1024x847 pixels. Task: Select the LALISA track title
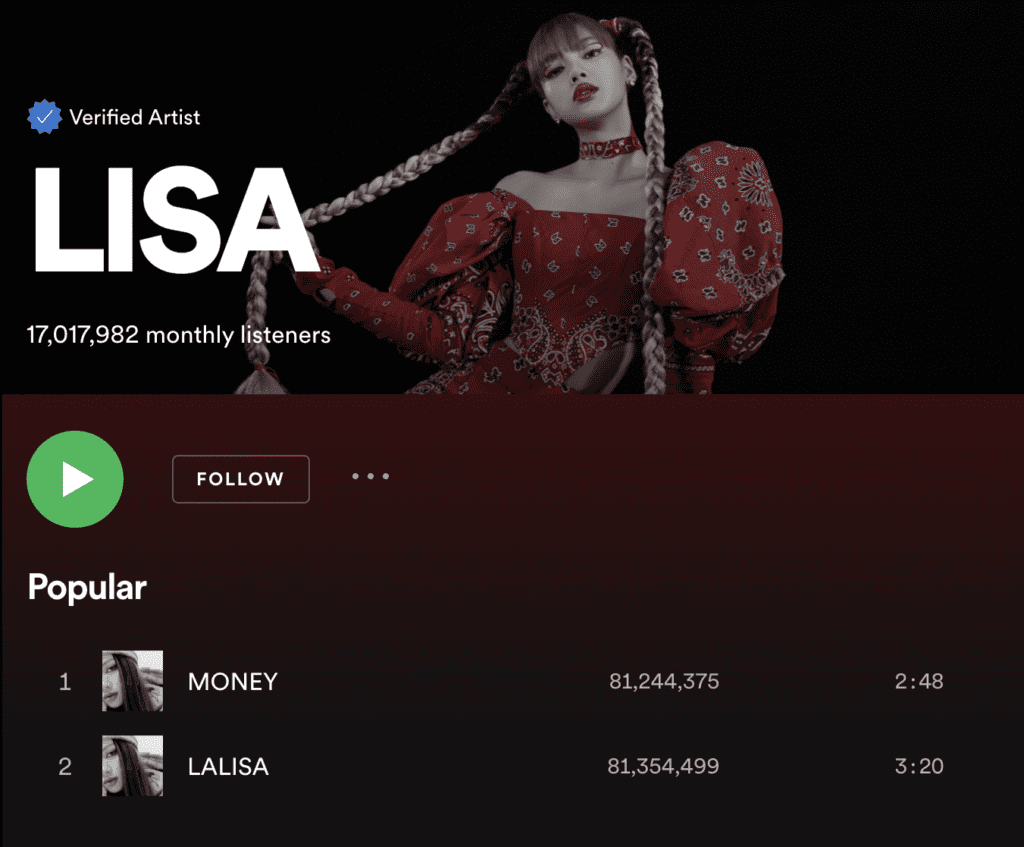[x=228, y=766]
